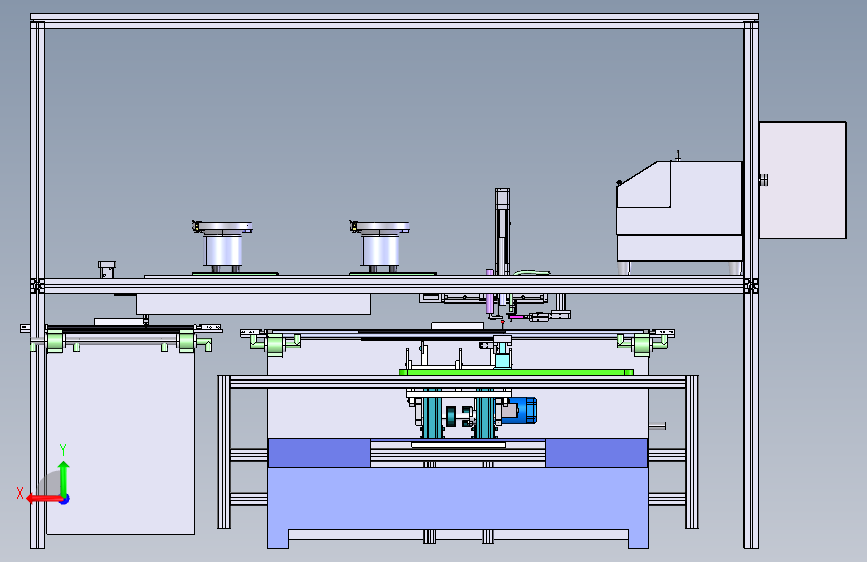Click the green Y axis arrow of the triad
Image resolution: width=867 pixels, height=562 pixels.
tap(64, 478)
